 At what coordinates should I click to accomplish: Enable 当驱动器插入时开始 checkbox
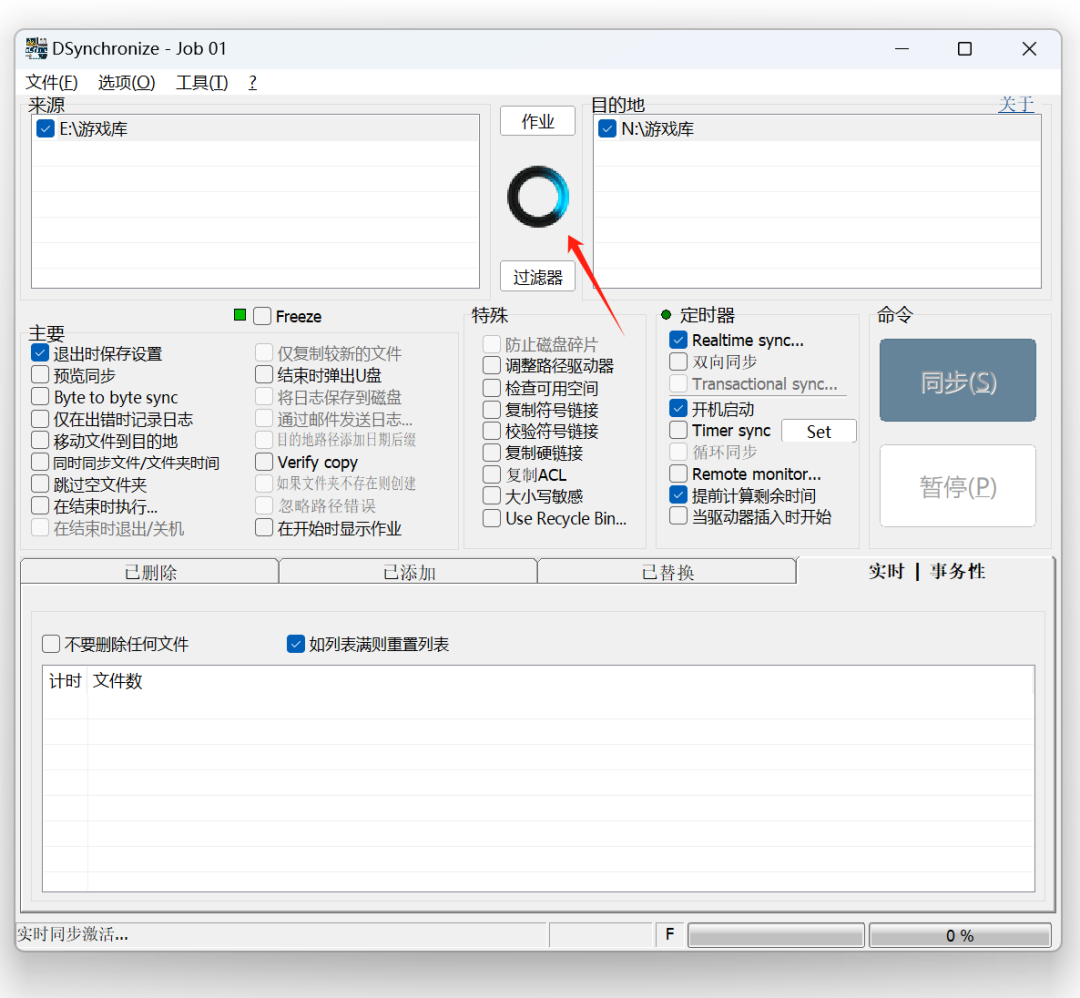point(678,517)
